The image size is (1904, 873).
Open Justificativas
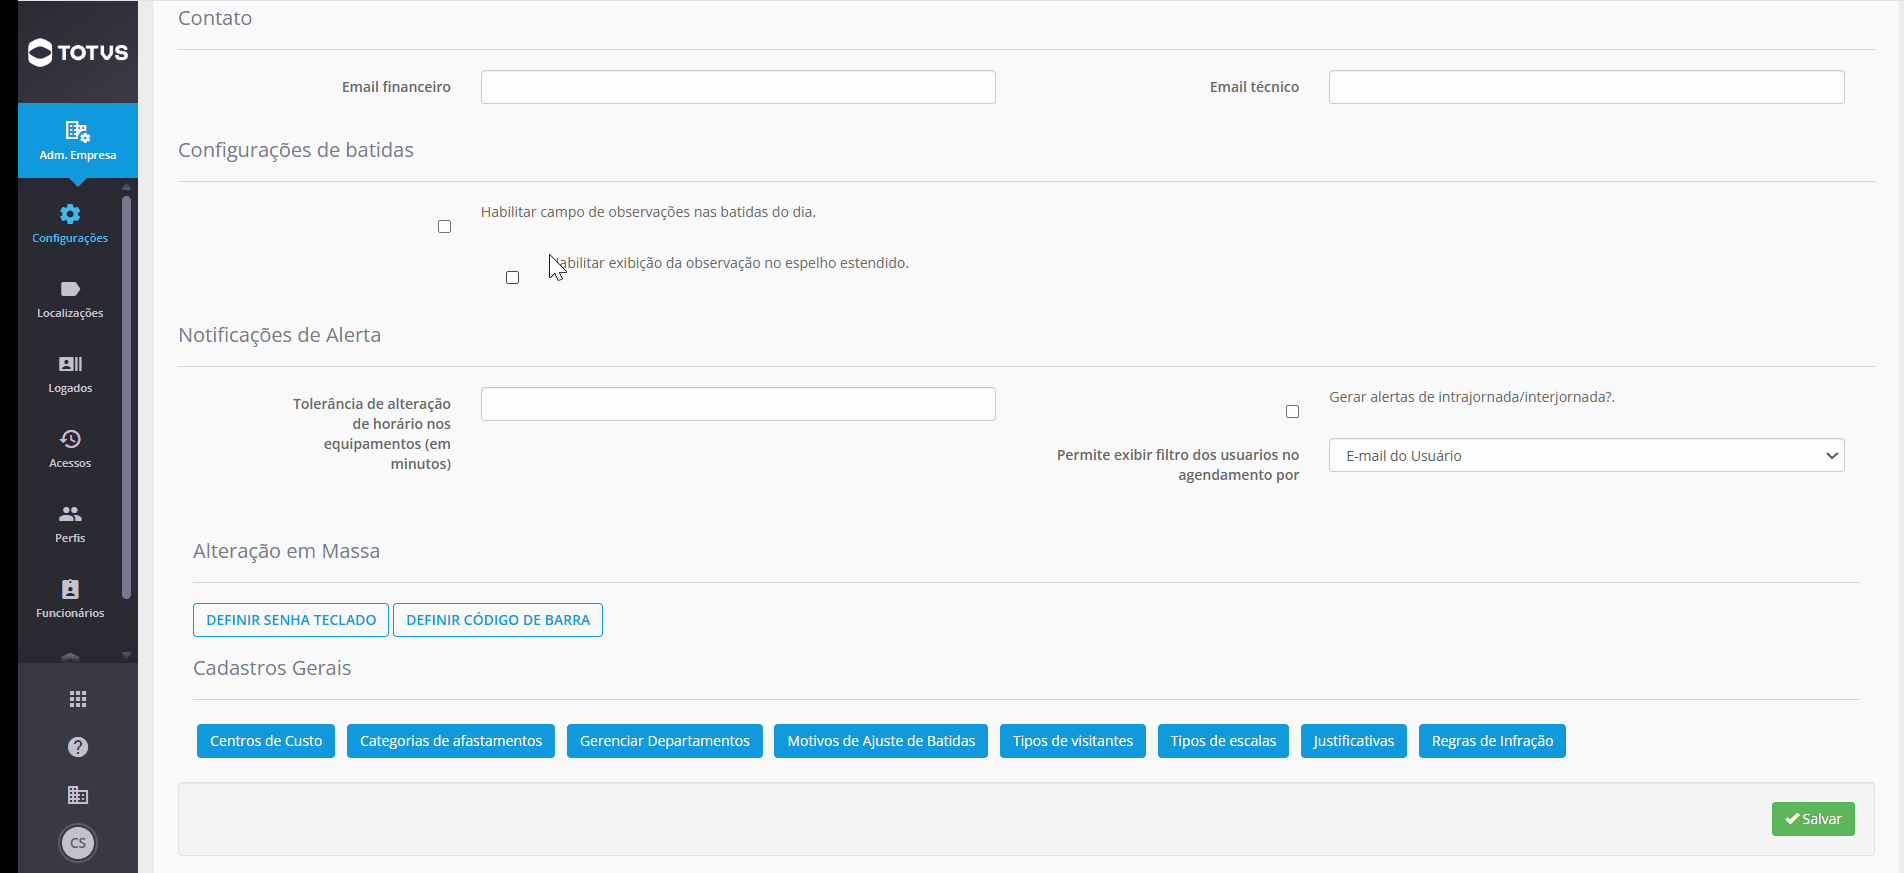pyautogui.click(x=1354, y=741)
